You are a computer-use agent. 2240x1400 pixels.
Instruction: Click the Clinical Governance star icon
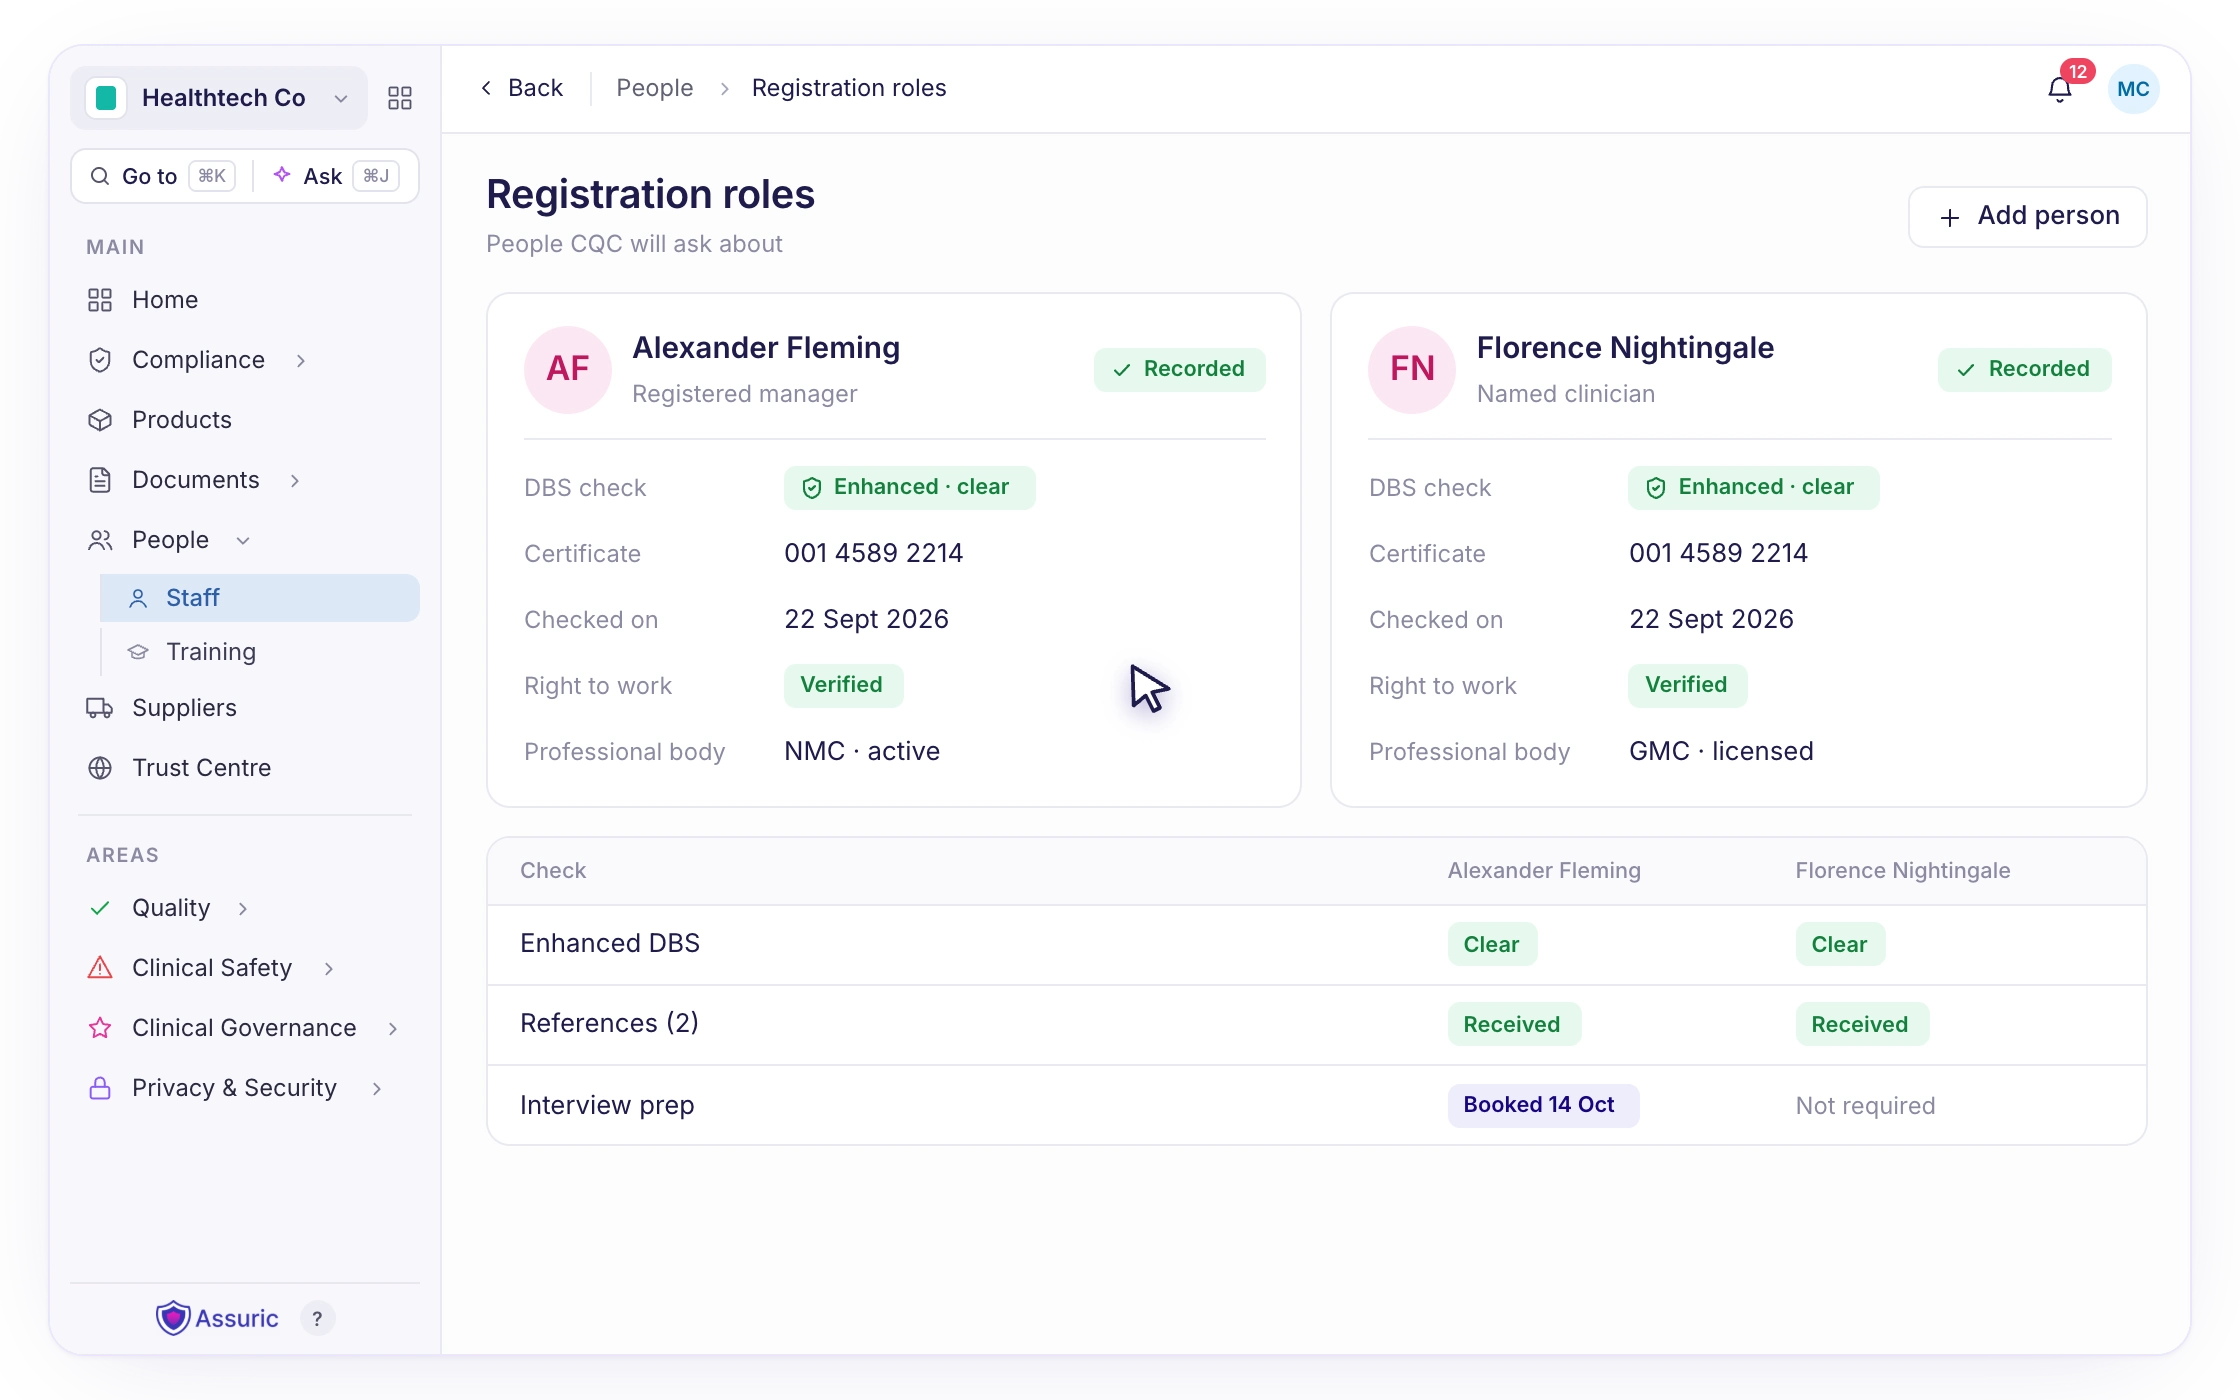[x=100, y=1028]
